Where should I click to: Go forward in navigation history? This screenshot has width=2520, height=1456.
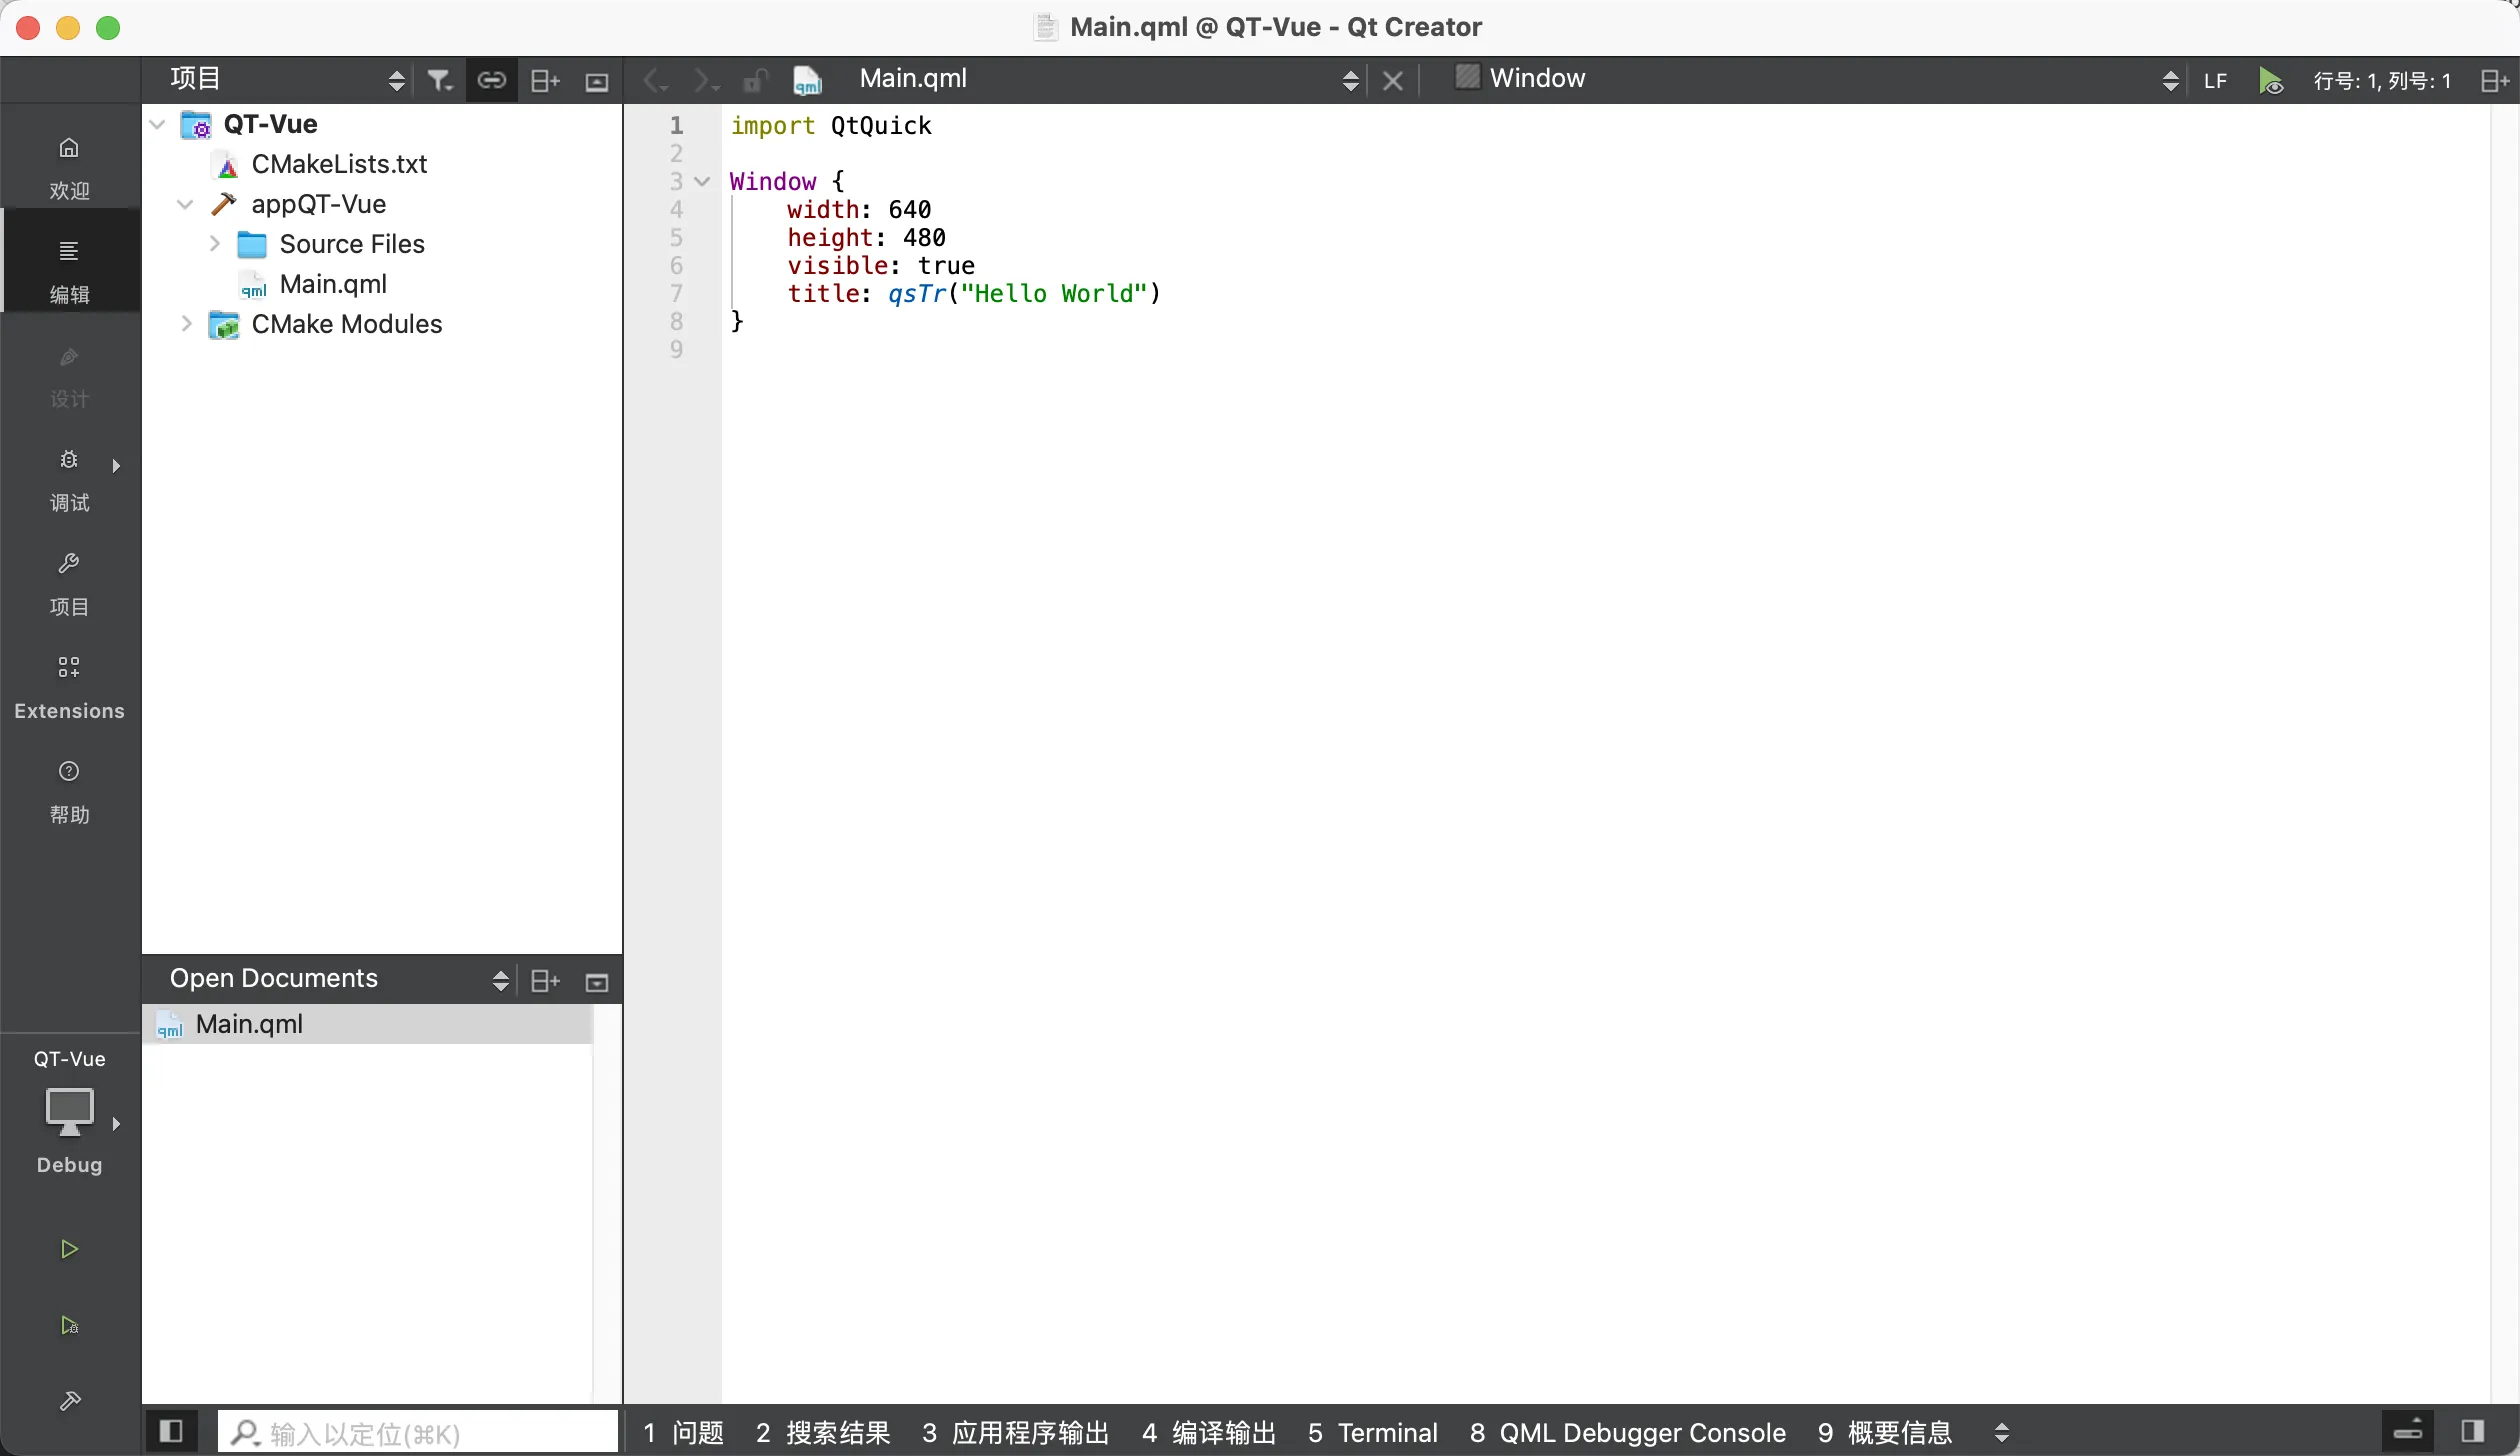[706, 80]
